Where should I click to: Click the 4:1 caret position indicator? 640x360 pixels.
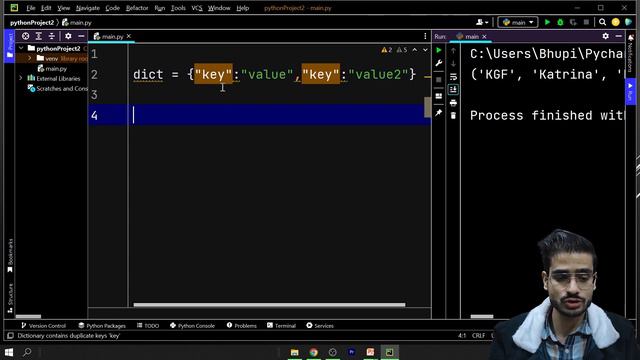[462, 336]
